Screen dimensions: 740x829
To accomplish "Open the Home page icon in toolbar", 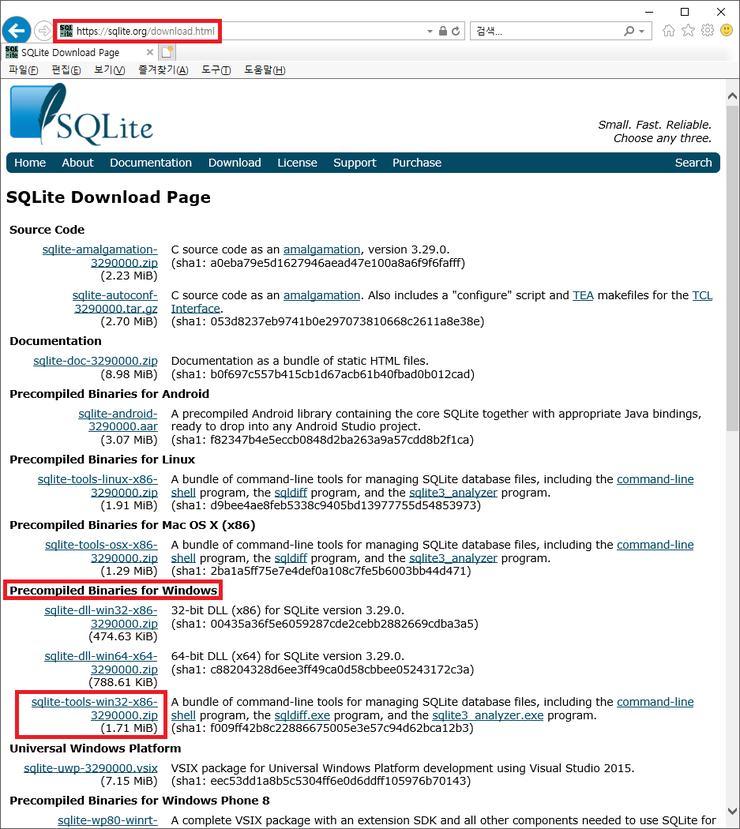I will tap(669, 31).
